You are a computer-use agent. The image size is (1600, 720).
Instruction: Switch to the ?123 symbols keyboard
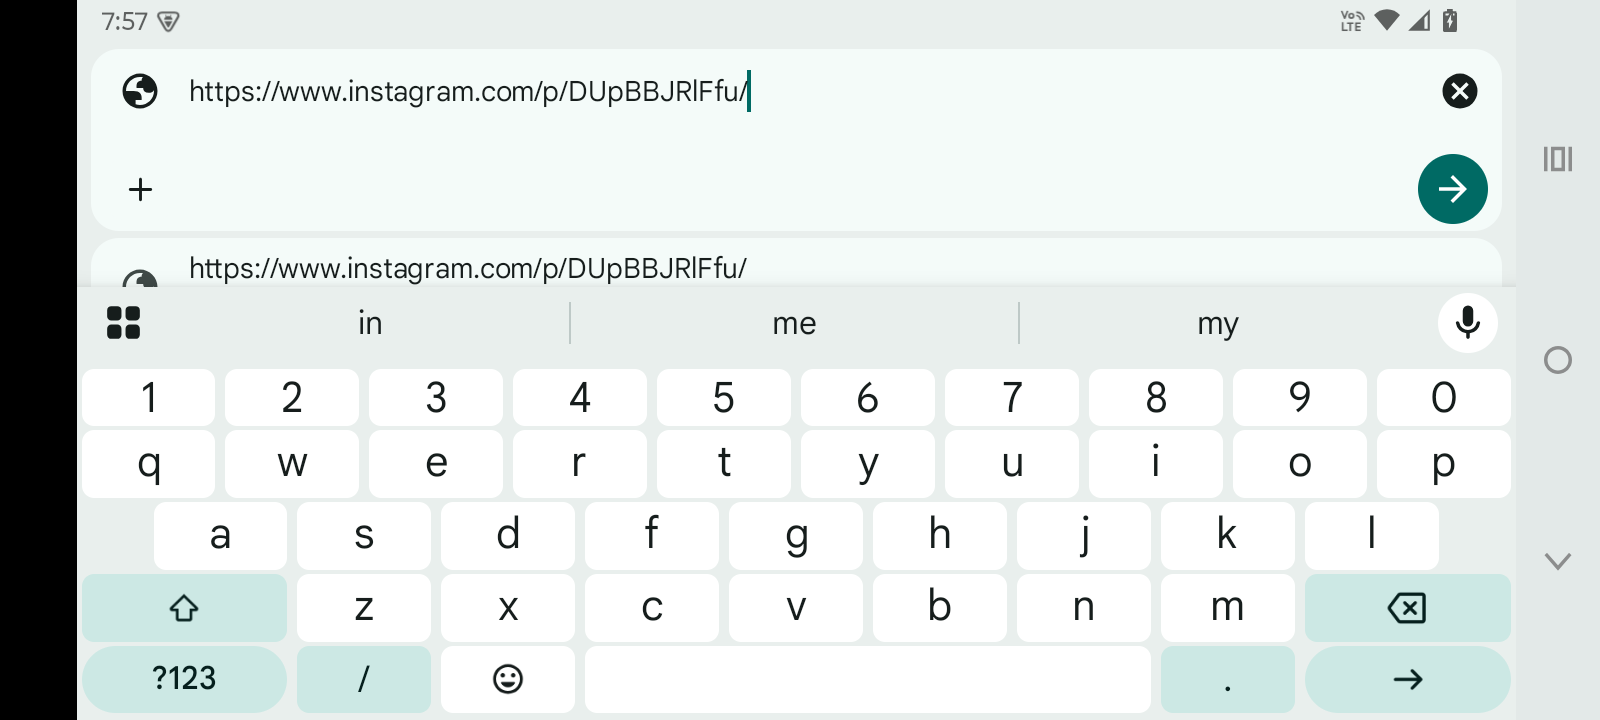184,679
